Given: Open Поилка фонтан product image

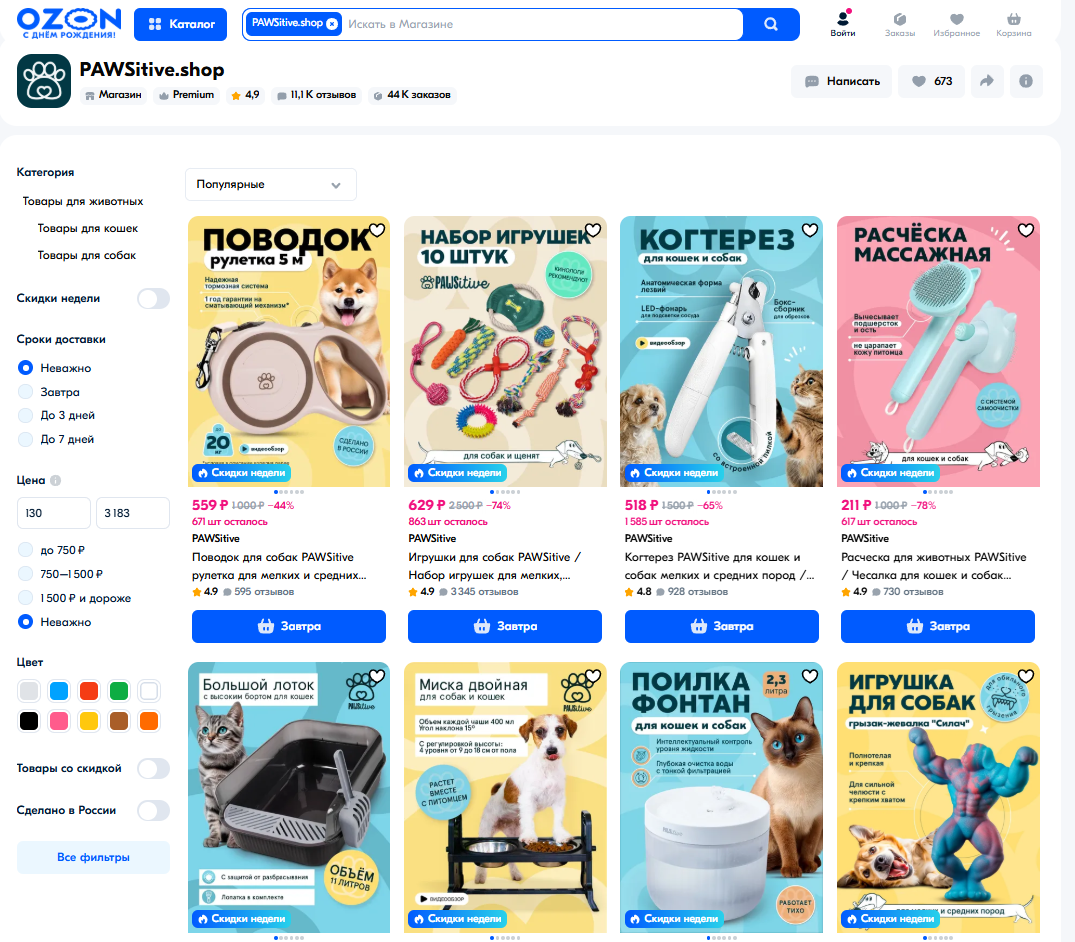Looking at the screenshot, I should 721,797.
